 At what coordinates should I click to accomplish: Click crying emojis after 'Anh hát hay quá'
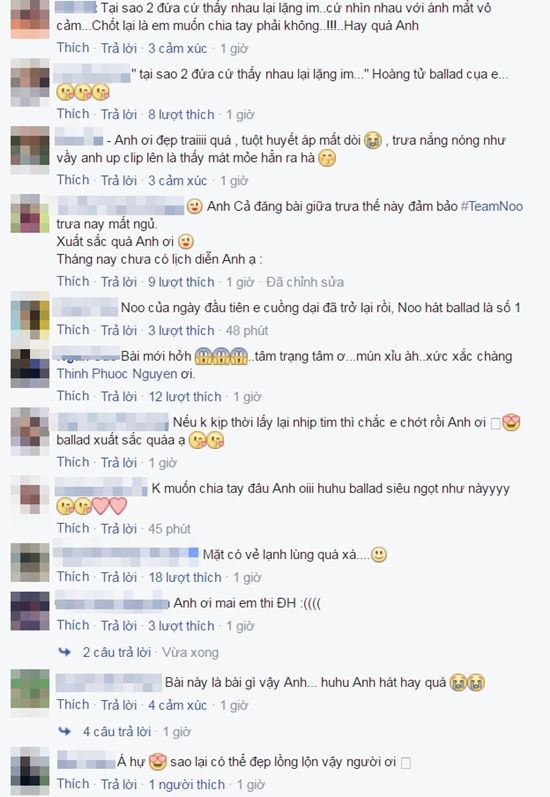pyautogui.click(x=468, y=682)
